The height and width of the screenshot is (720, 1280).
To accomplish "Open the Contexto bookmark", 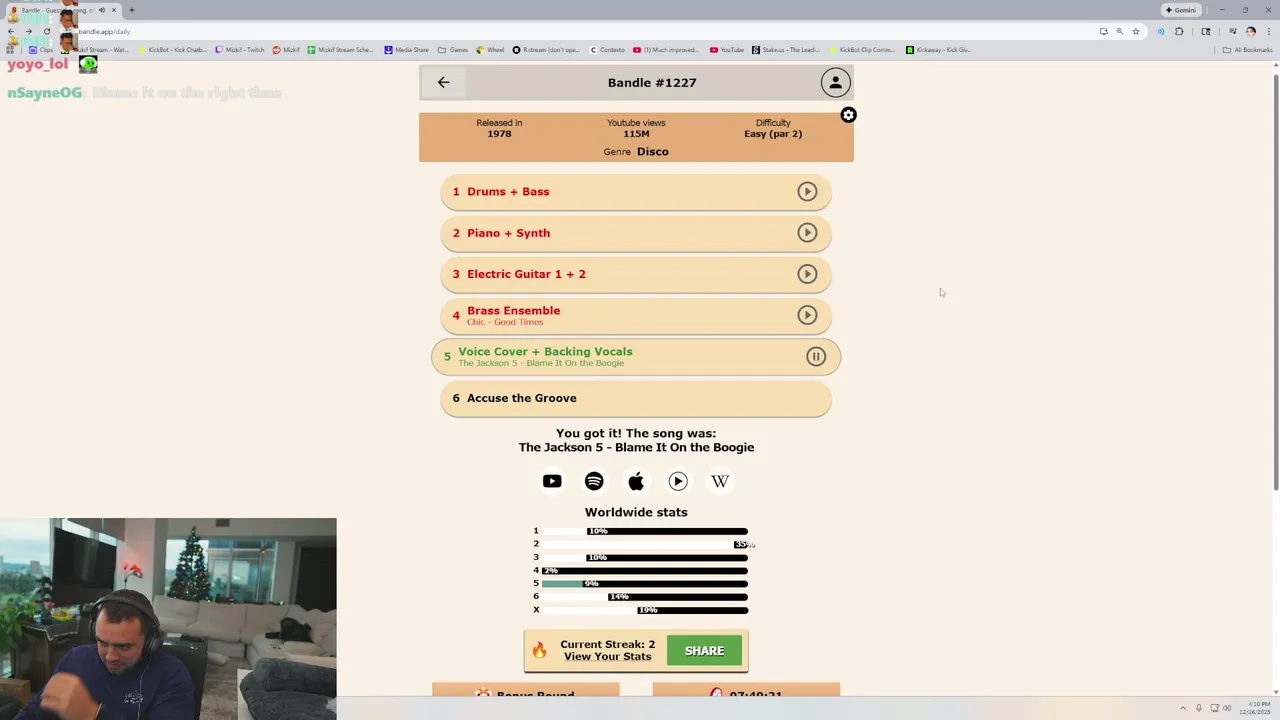I will (607, 49).
